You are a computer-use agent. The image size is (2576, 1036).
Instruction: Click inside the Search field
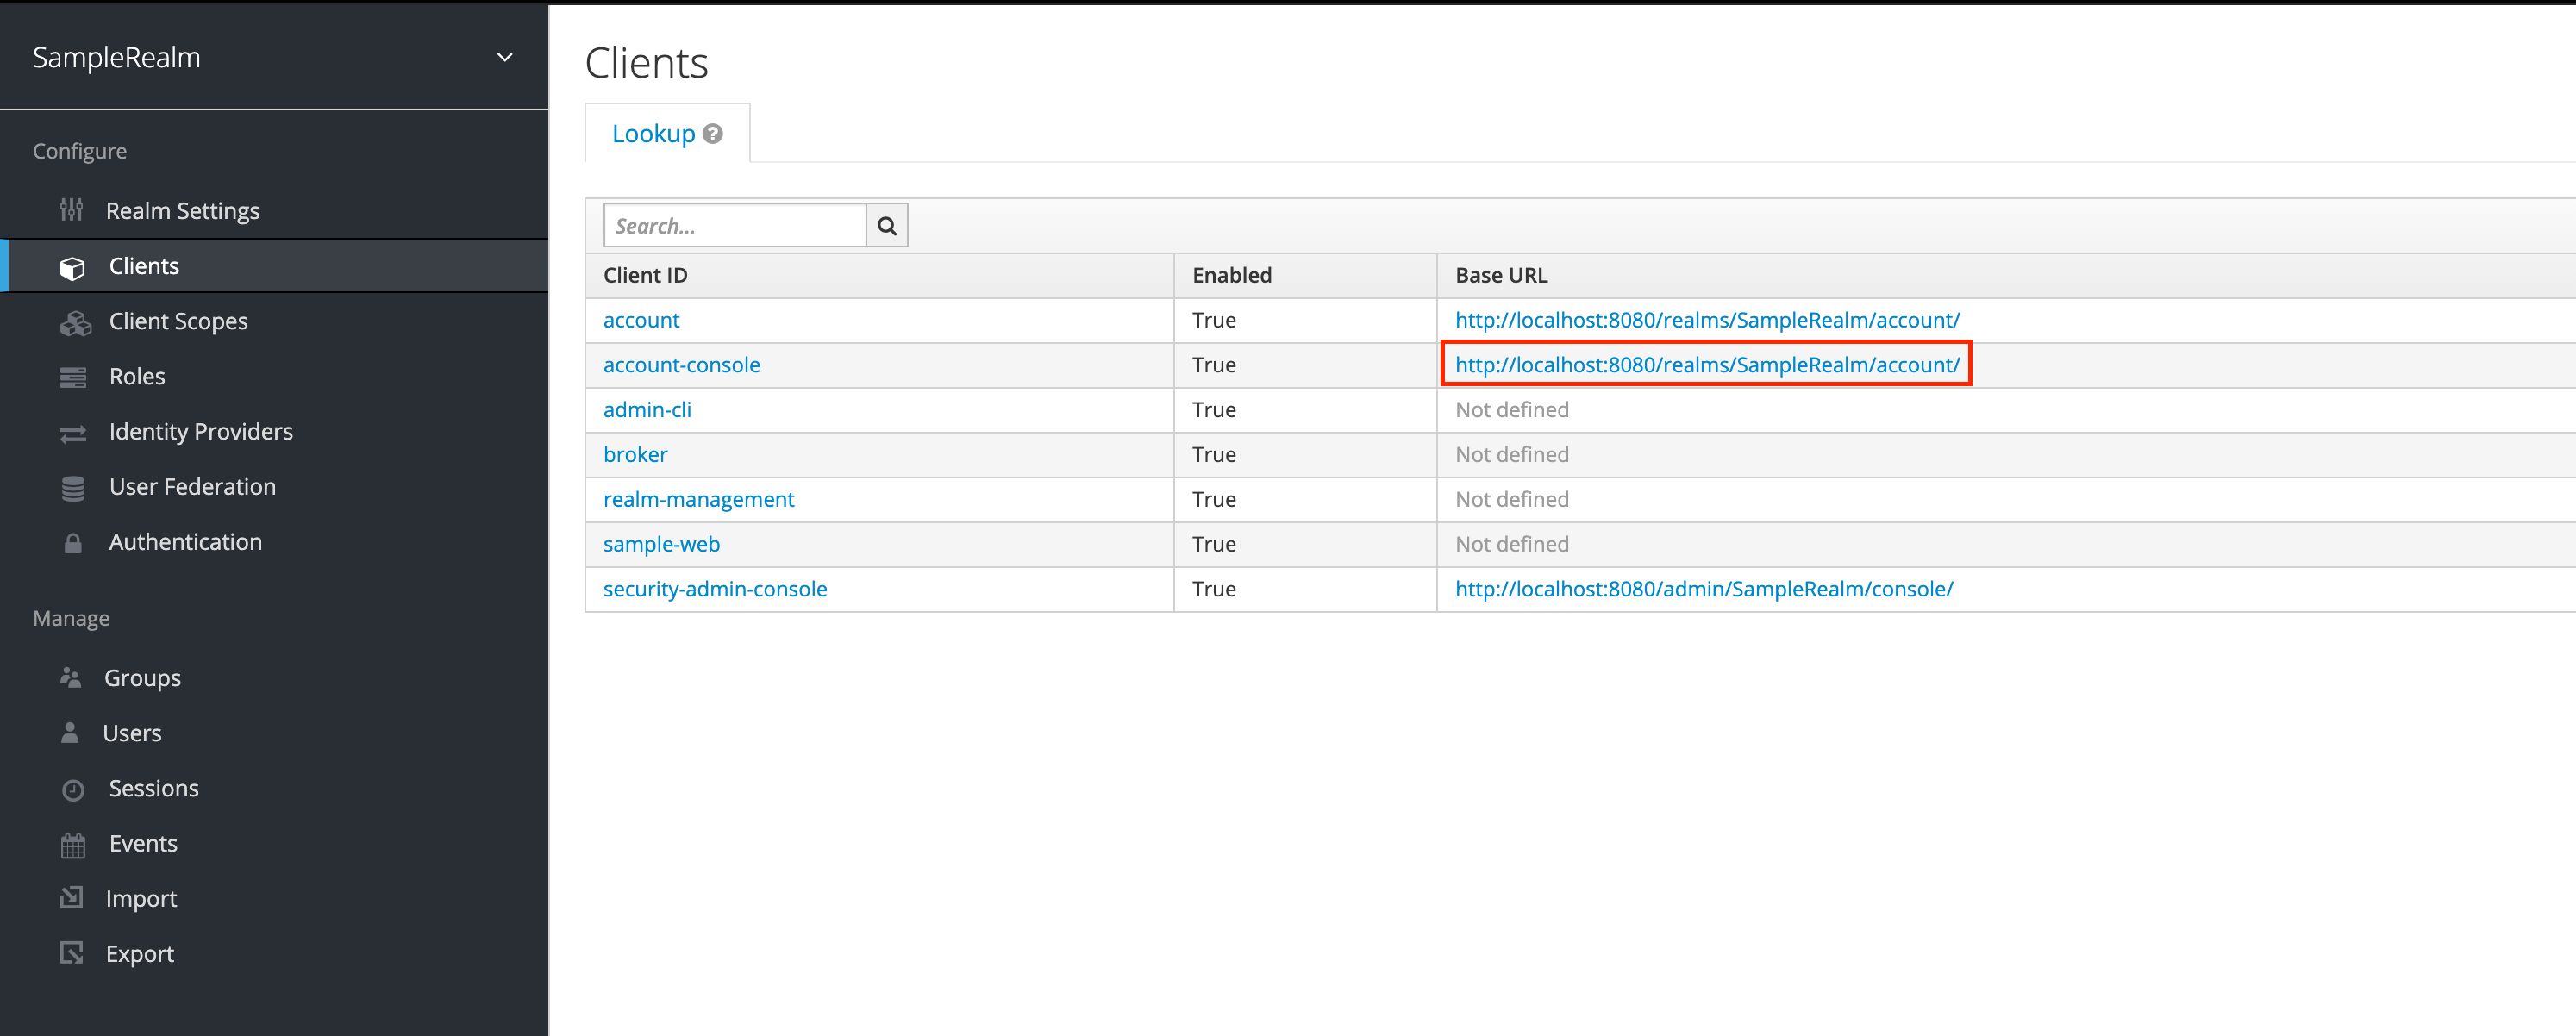(735, 224)
